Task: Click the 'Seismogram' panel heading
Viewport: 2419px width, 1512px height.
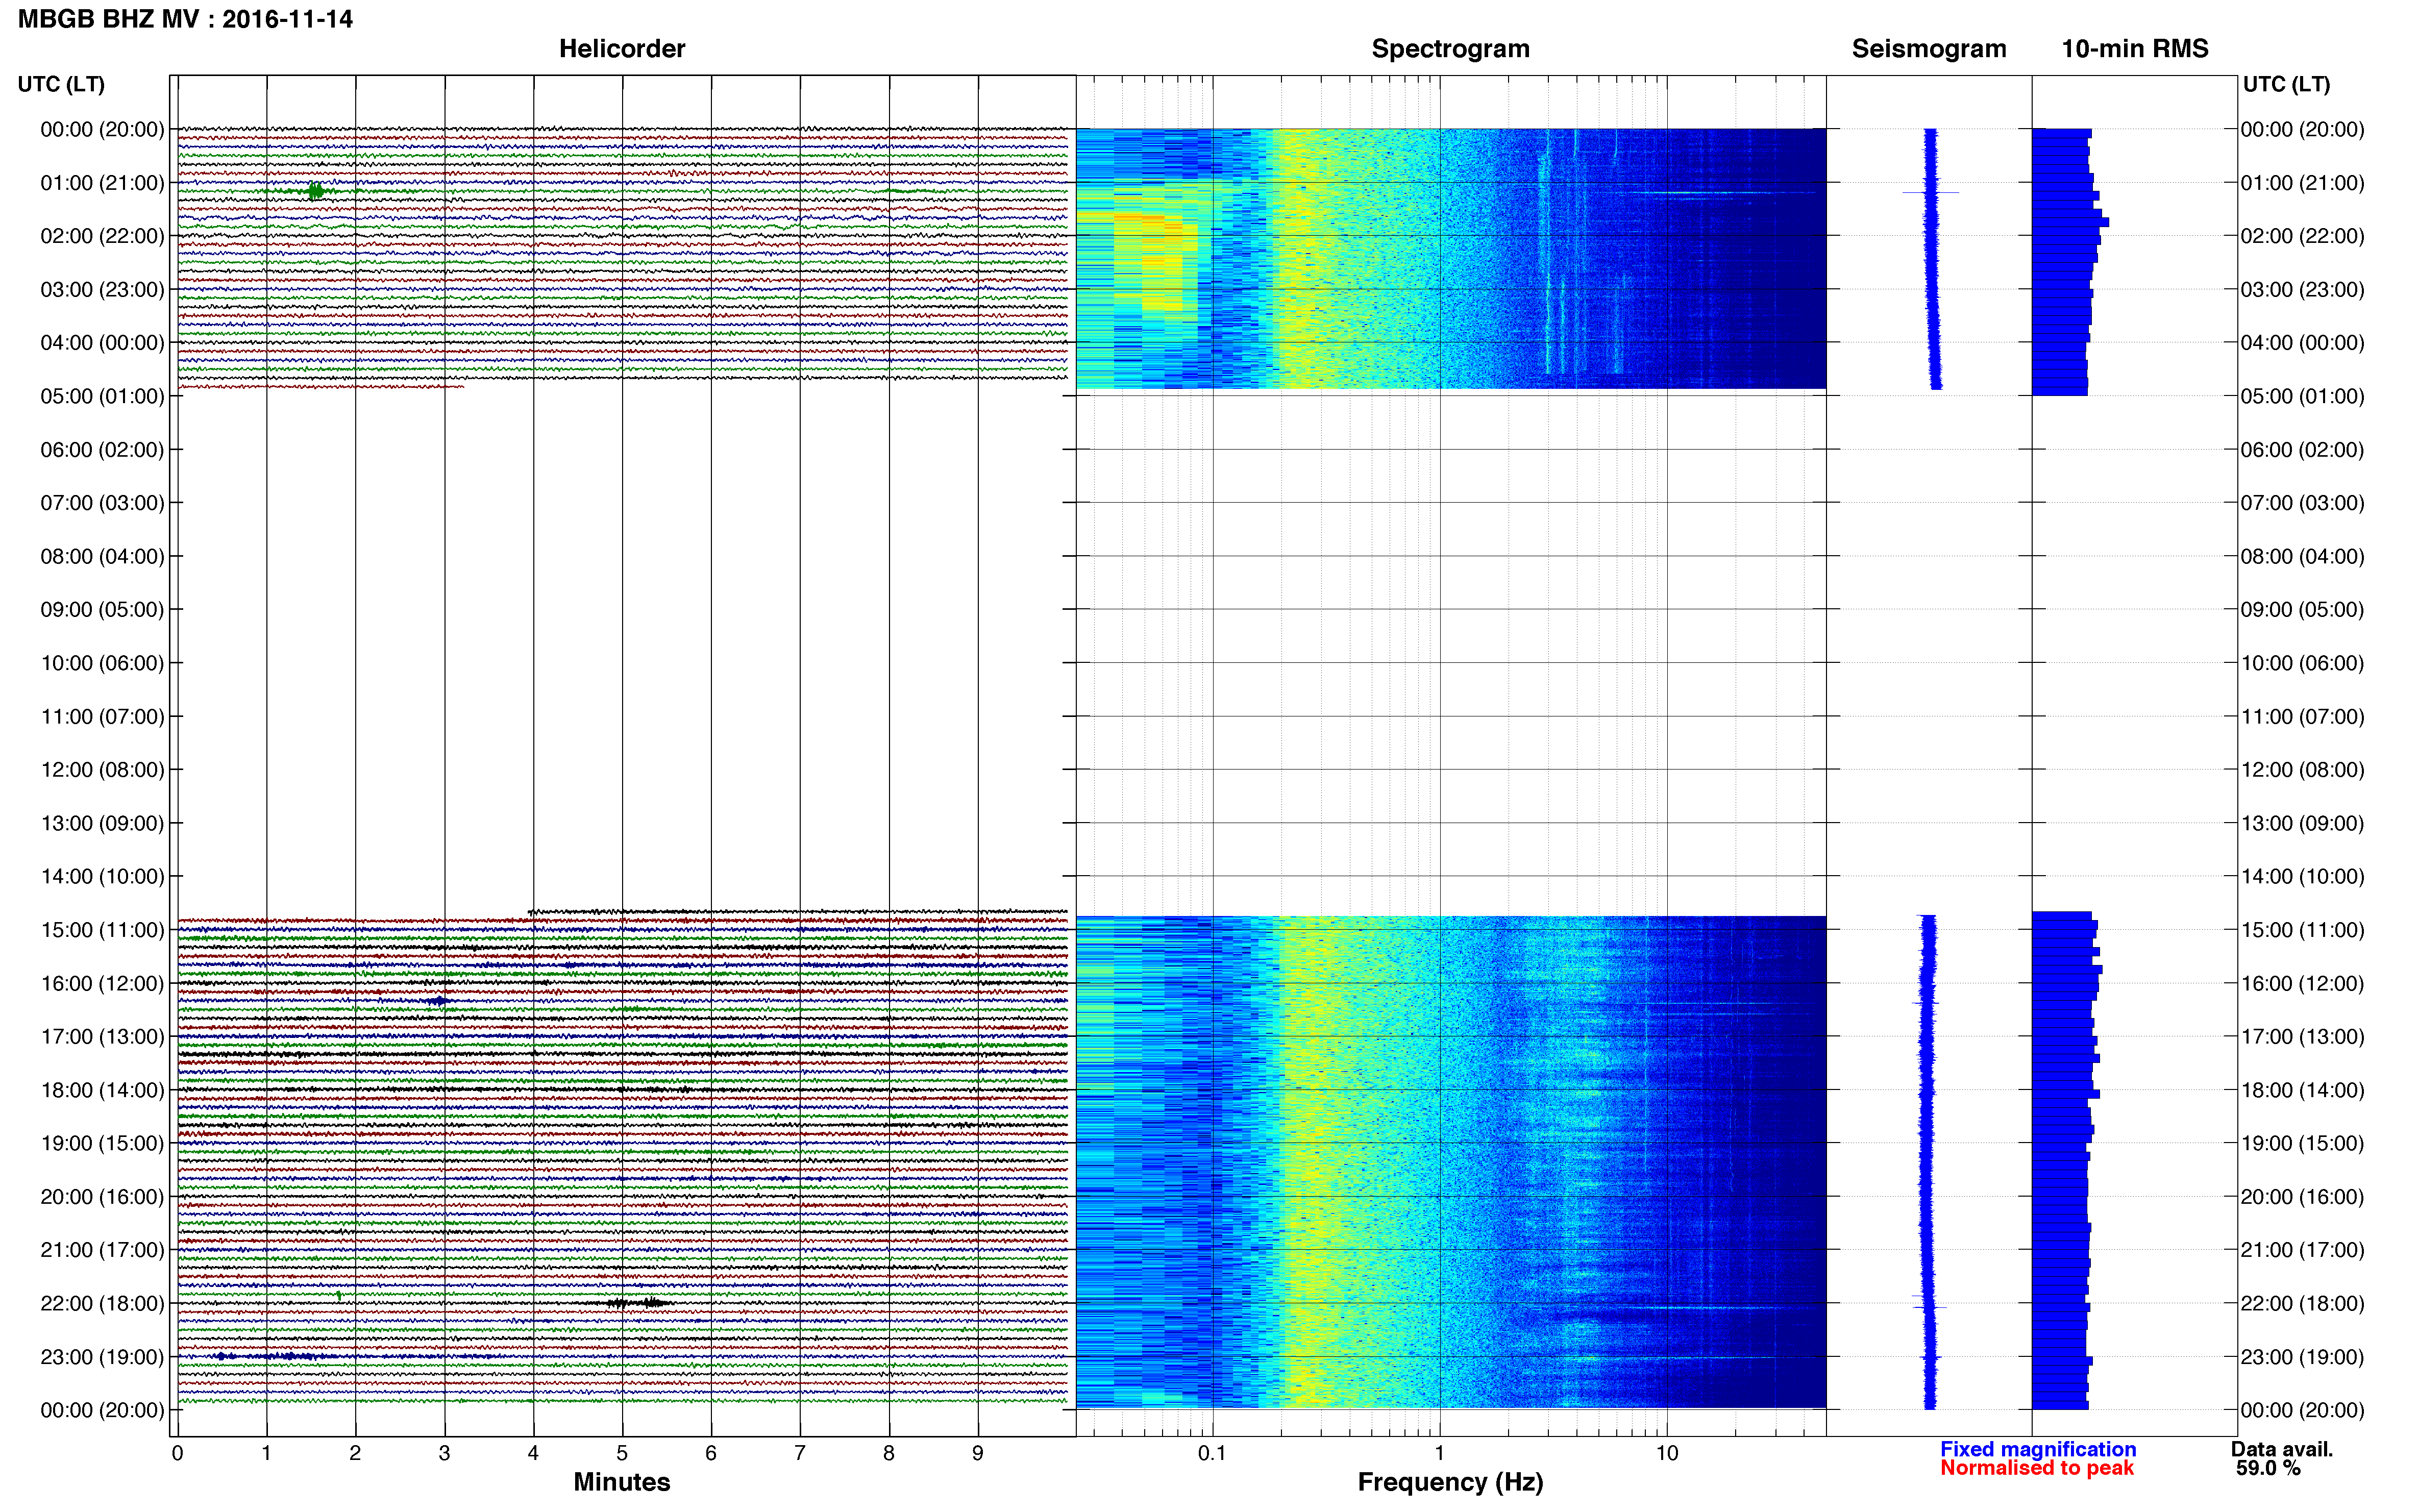Action: (1929, 49)
